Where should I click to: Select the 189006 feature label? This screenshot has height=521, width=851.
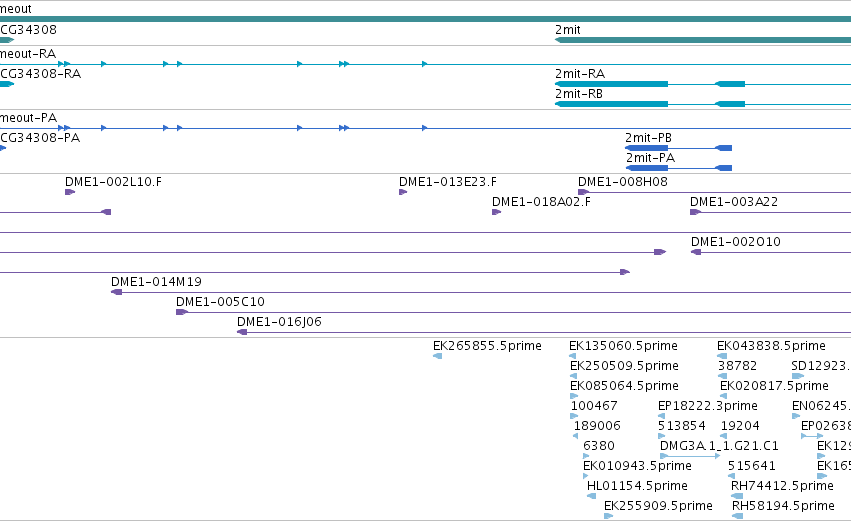click(597, 426)
